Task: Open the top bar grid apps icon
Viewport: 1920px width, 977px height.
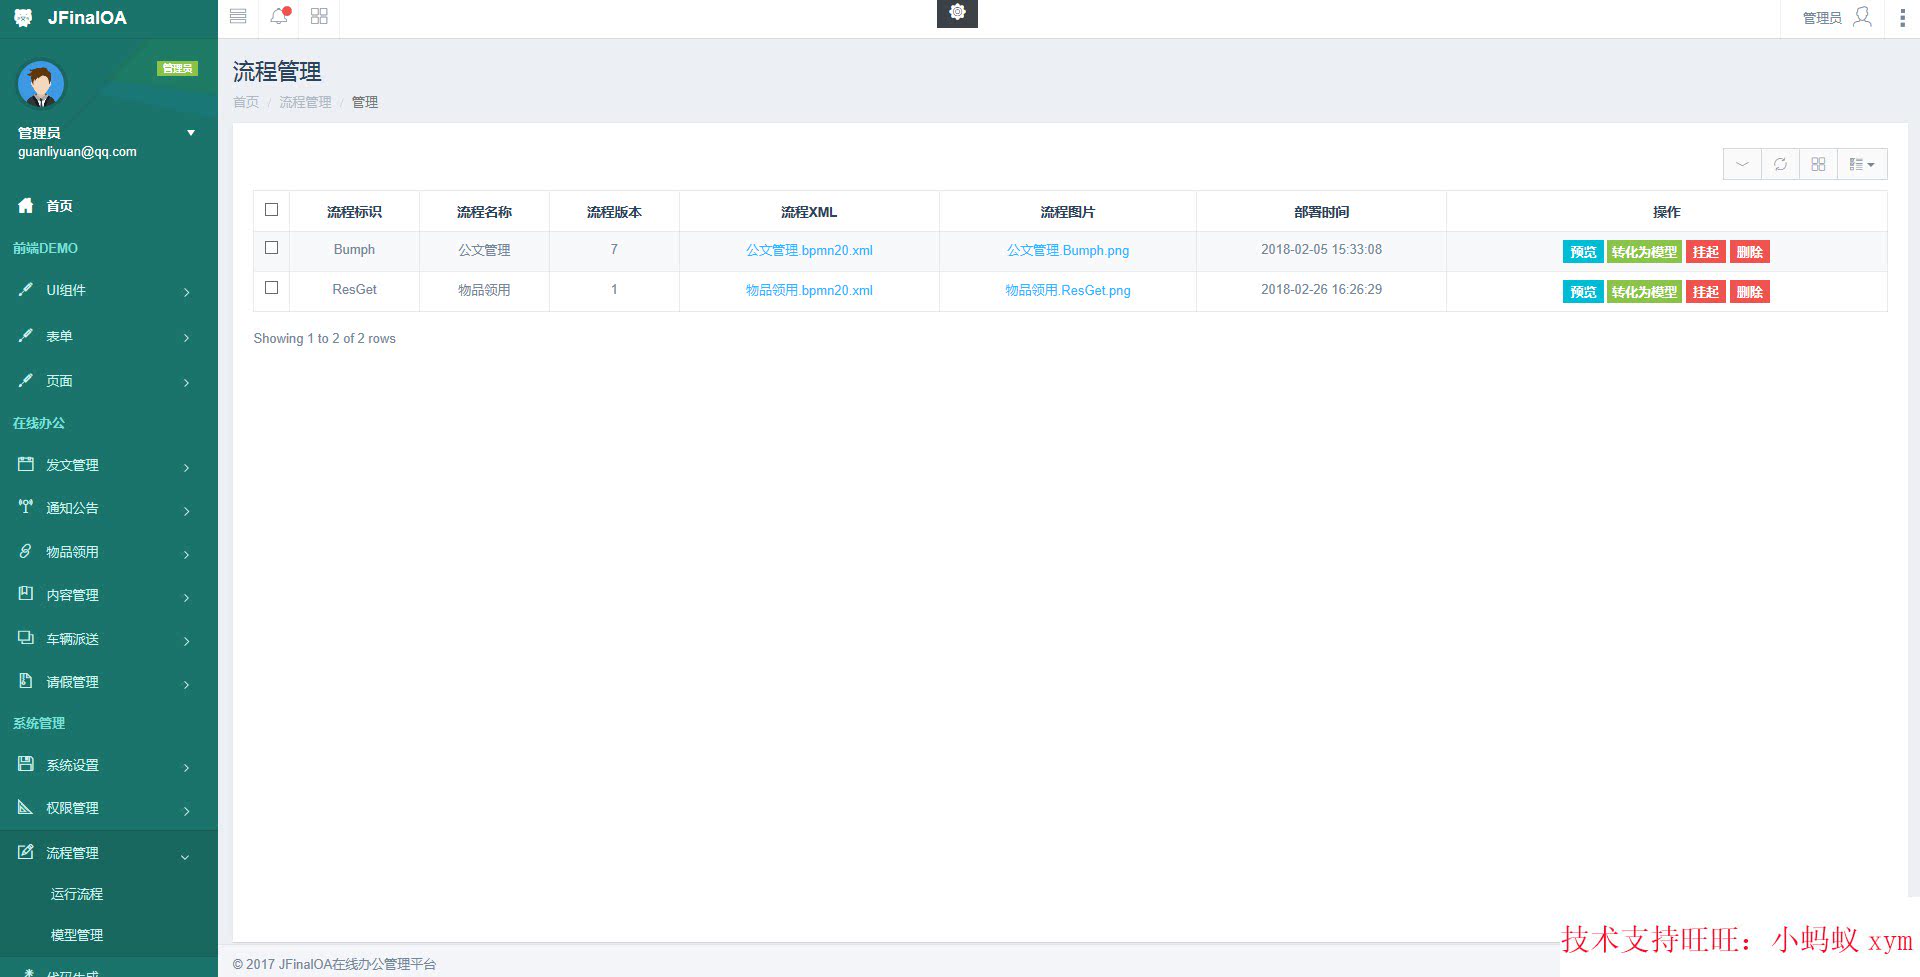Action: [319, 16]
